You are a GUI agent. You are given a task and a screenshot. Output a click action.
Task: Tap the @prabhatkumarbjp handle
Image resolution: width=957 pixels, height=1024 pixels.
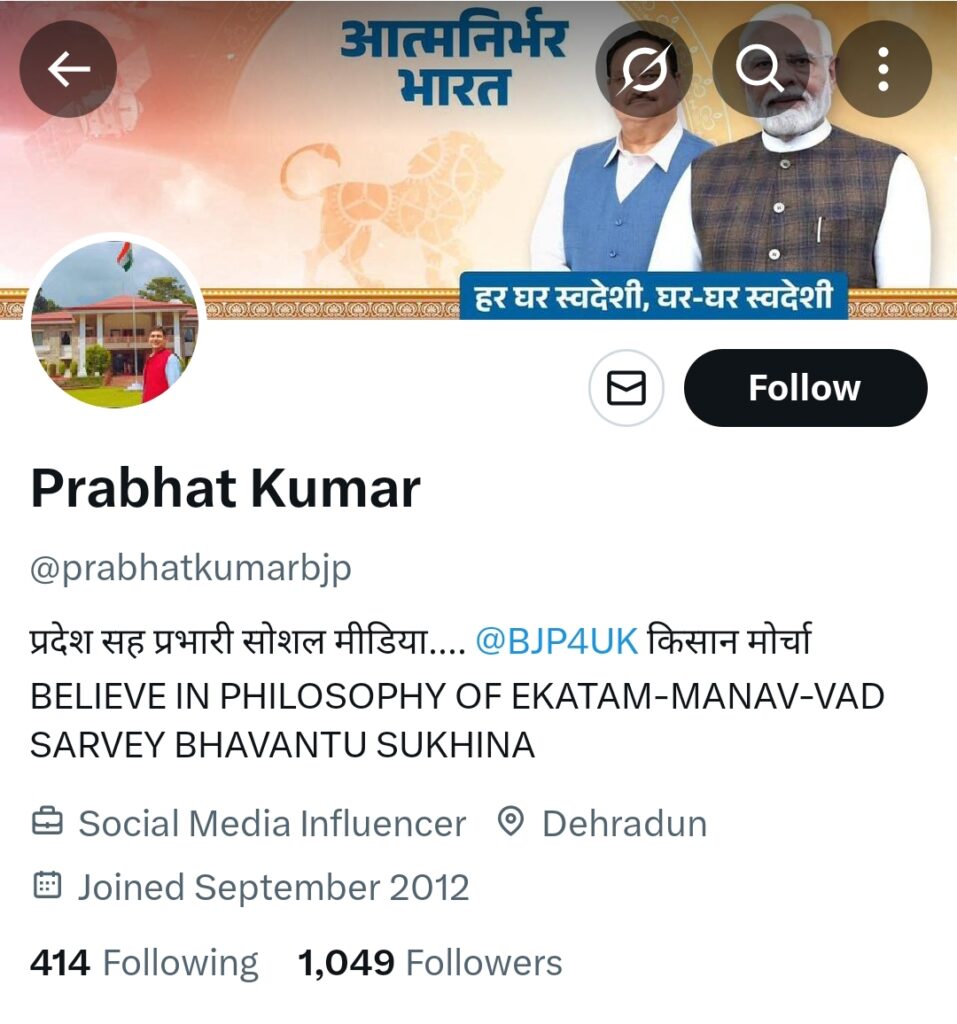click(x=191, y=569)
